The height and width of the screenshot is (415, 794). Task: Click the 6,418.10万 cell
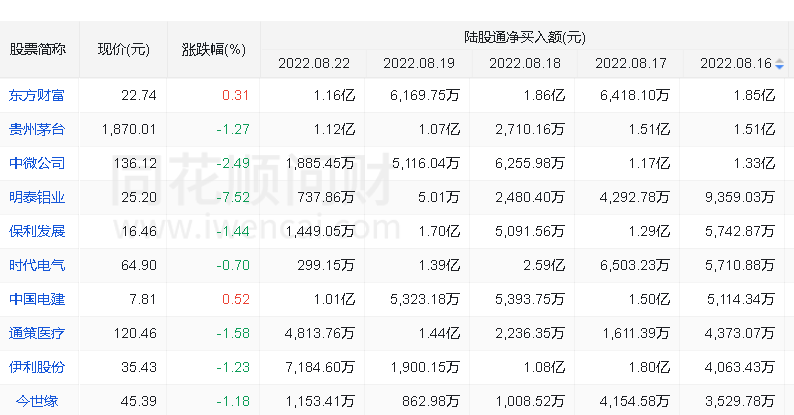click(635, 95)
